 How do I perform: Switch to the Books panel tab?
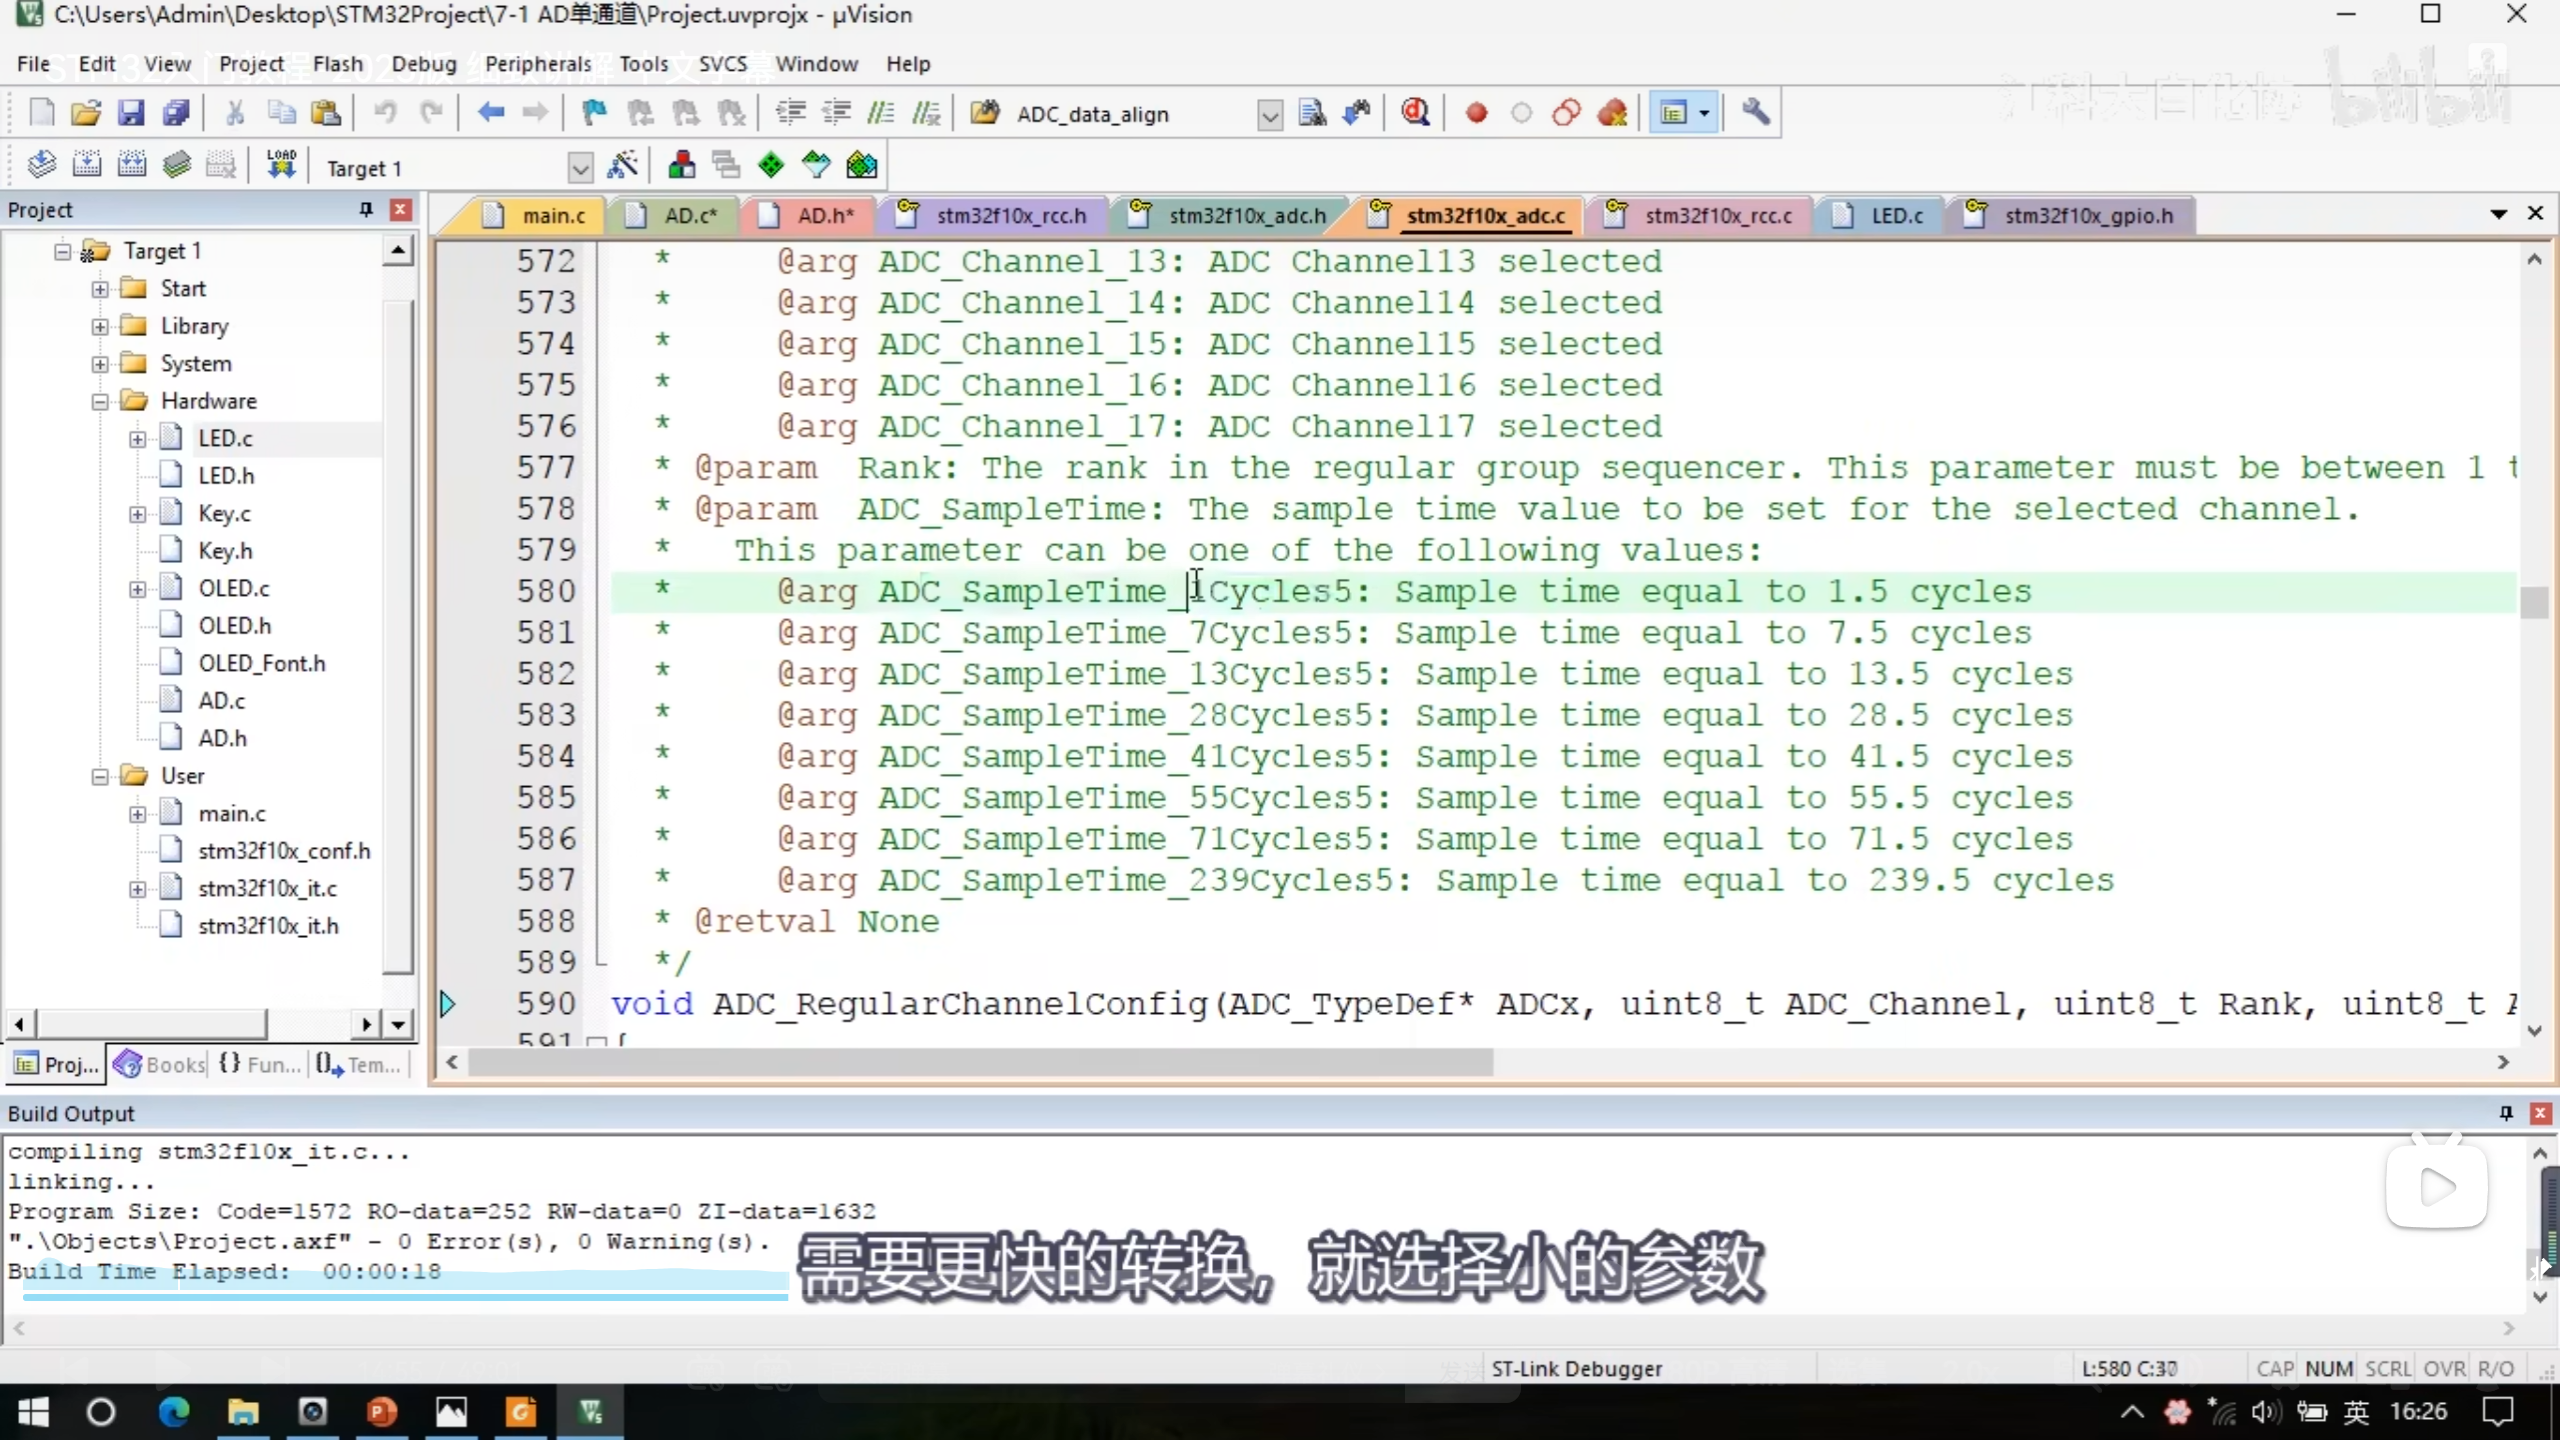[160, 1064]
